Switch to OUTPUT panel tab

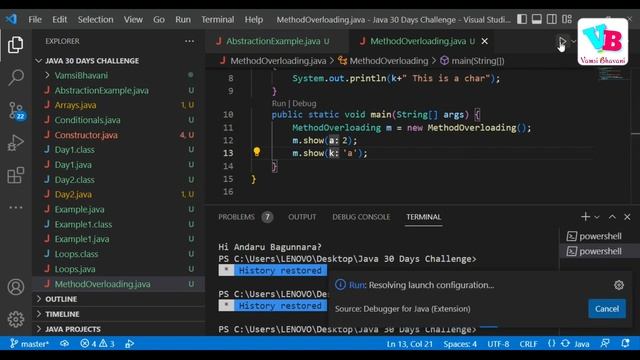click(x=302, y=217)
